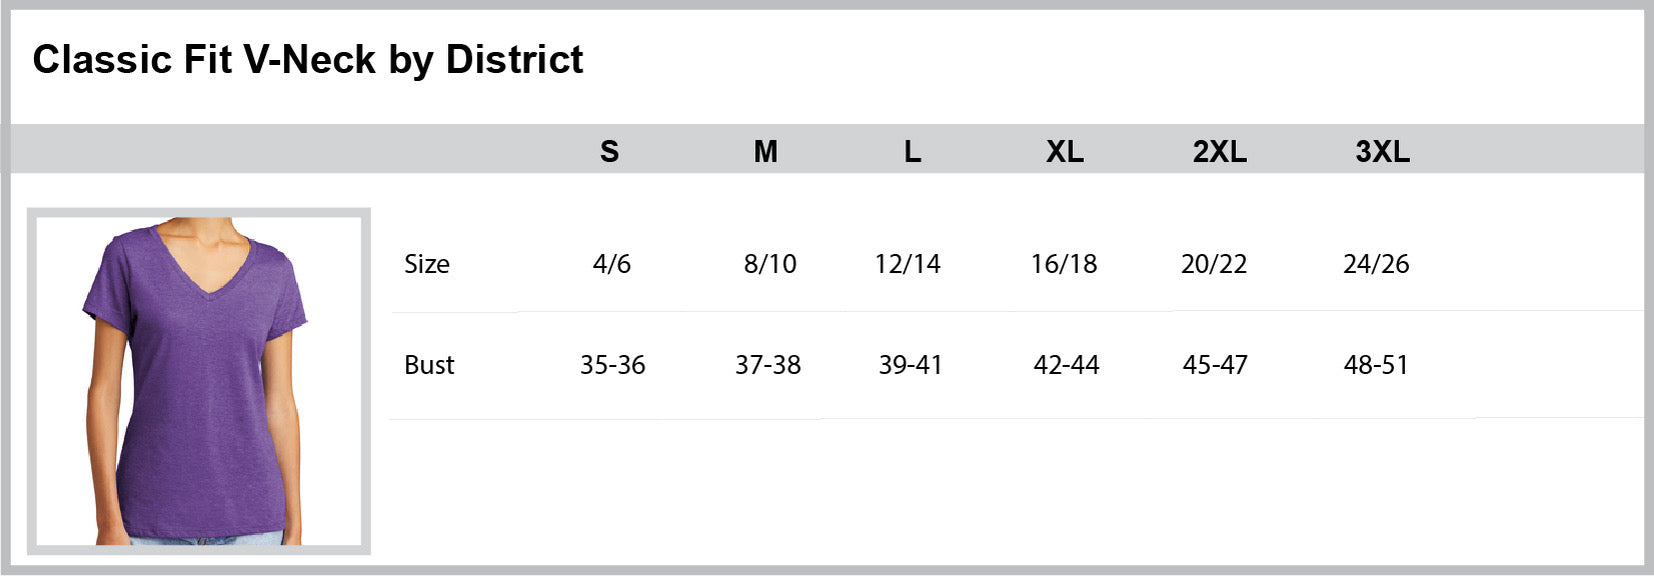This screenshot has width=1654, height=576.
Task: Click the 35-36 bust measurement
Action: pos(613,365)
